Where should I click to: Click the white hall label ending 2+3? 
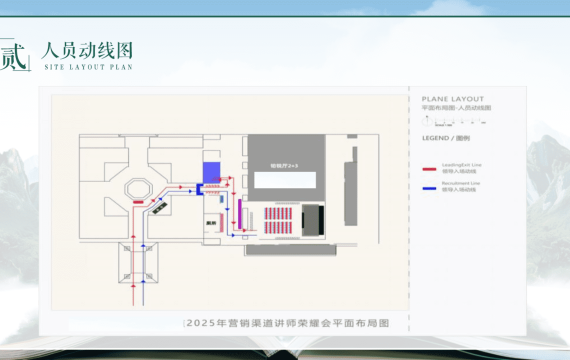pyautogui.click(x=284, y=166)
